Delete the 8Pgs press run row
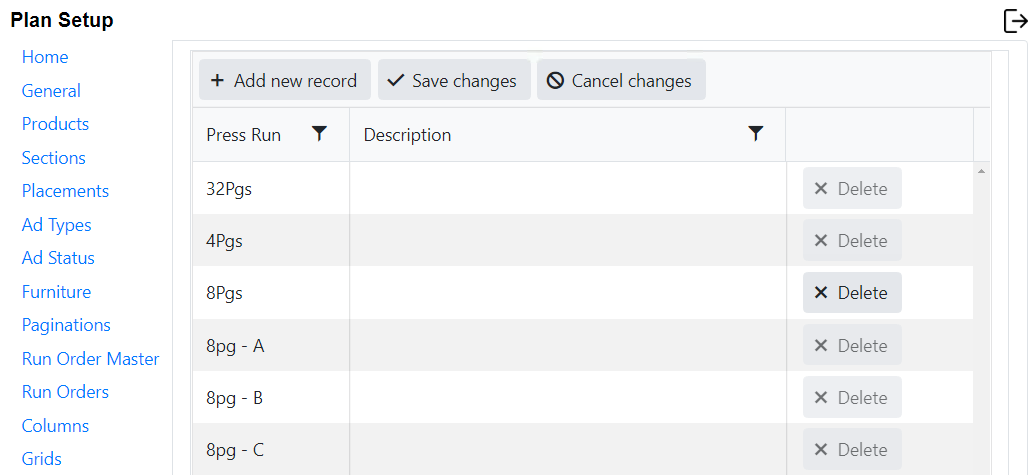 coord(851,293)
